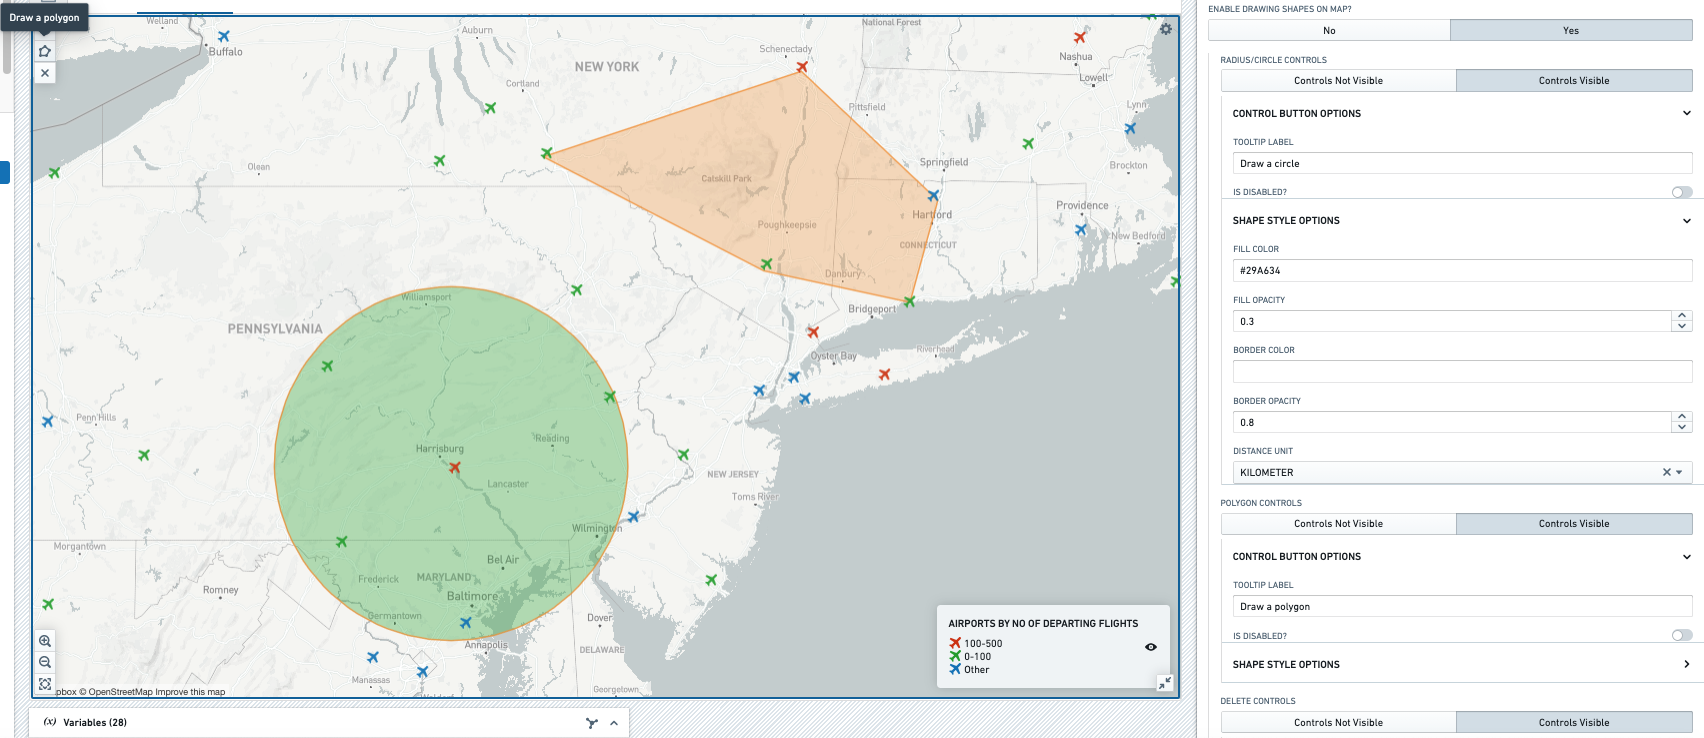
Task: Collapse circle Control Button Options section
Action: [x=1687, y=114]
